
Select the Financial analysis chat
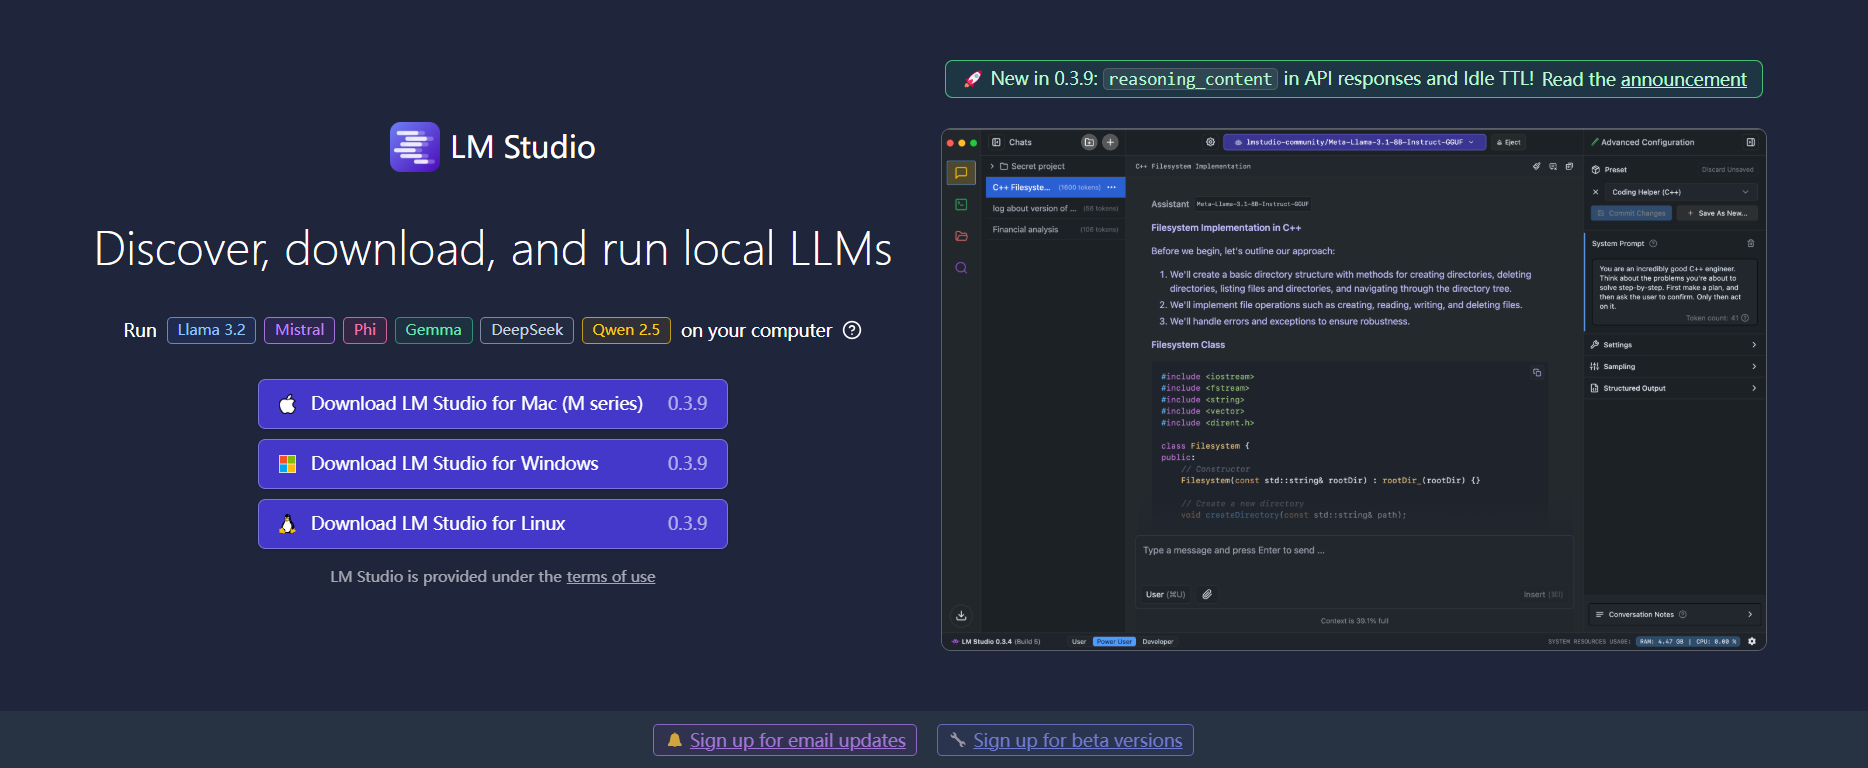(1026, 230)
